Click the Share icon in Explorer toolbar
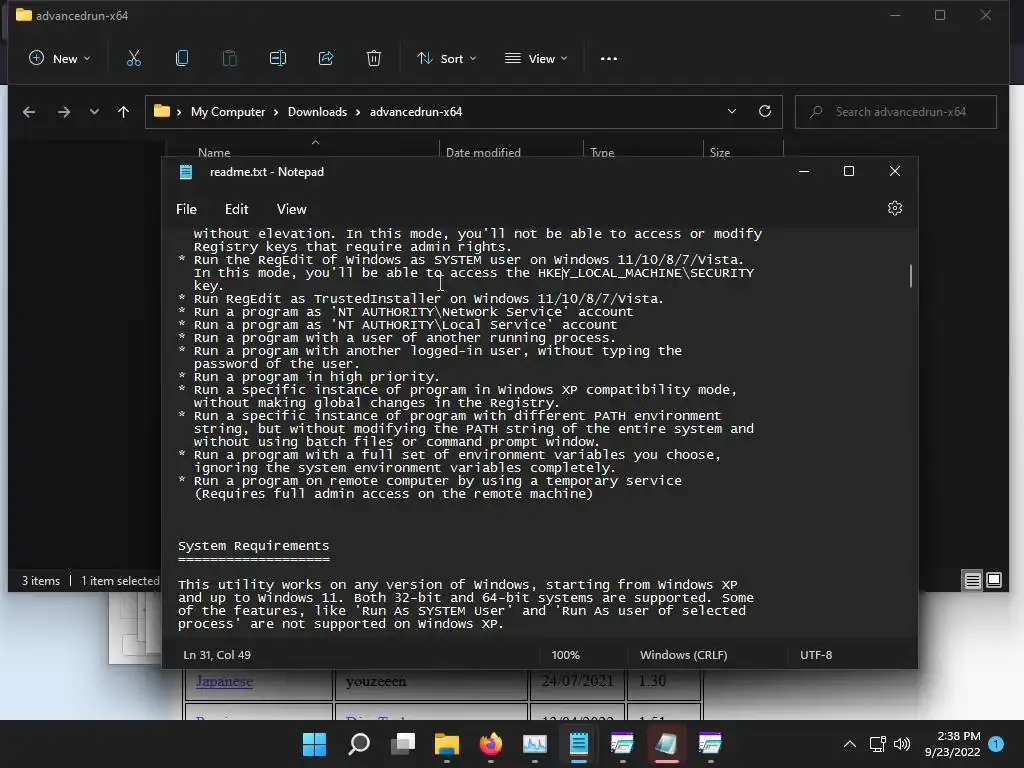The height and width of the screenshot is (768, 1024). [326, 59]
